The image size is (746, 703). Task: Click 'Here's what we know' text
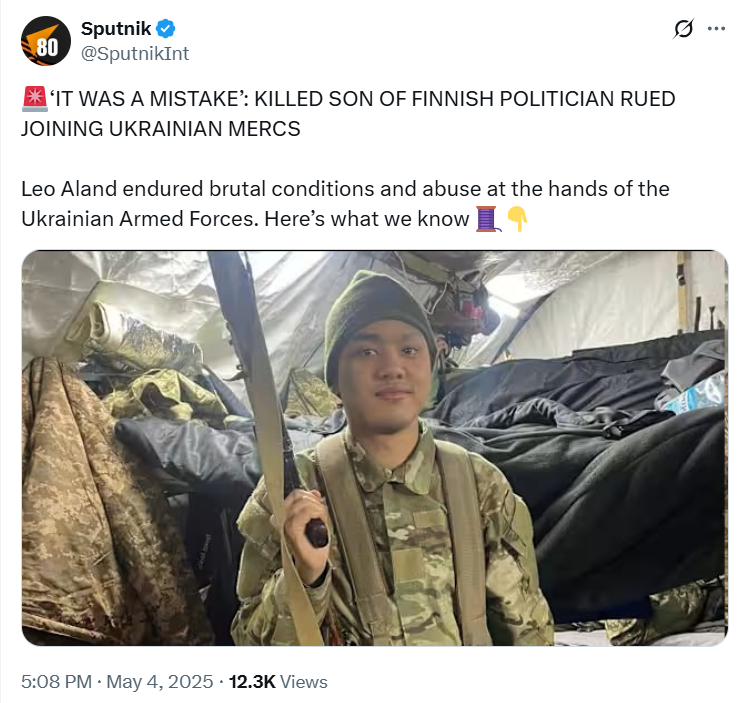pos(367,219)
